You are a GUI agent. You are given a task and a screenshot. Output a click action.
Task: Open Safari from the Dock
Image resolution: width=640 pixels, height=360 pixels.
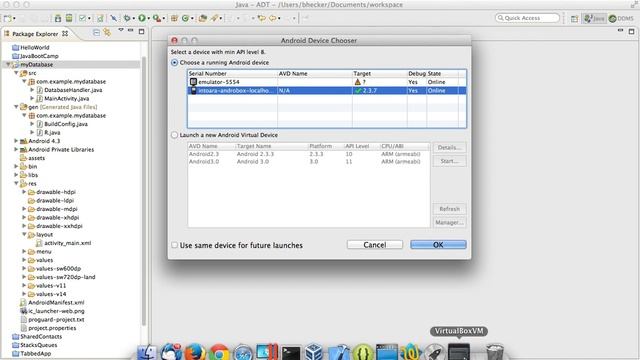pyautogui.click(x=243, y=352)
